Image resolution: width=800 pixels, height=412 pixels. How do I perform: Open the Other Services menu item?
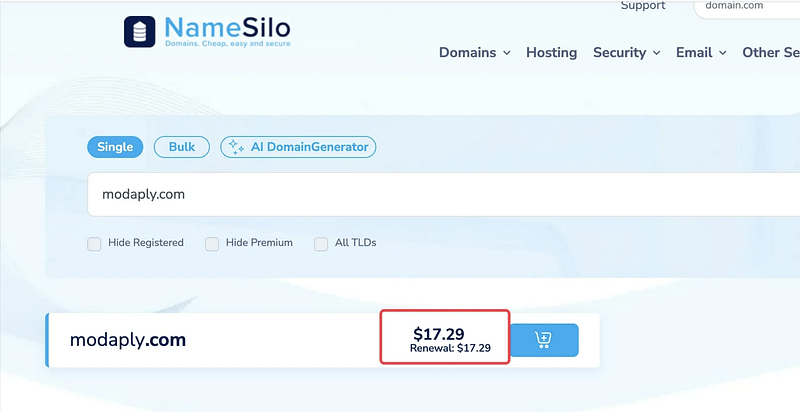(770, 53)
